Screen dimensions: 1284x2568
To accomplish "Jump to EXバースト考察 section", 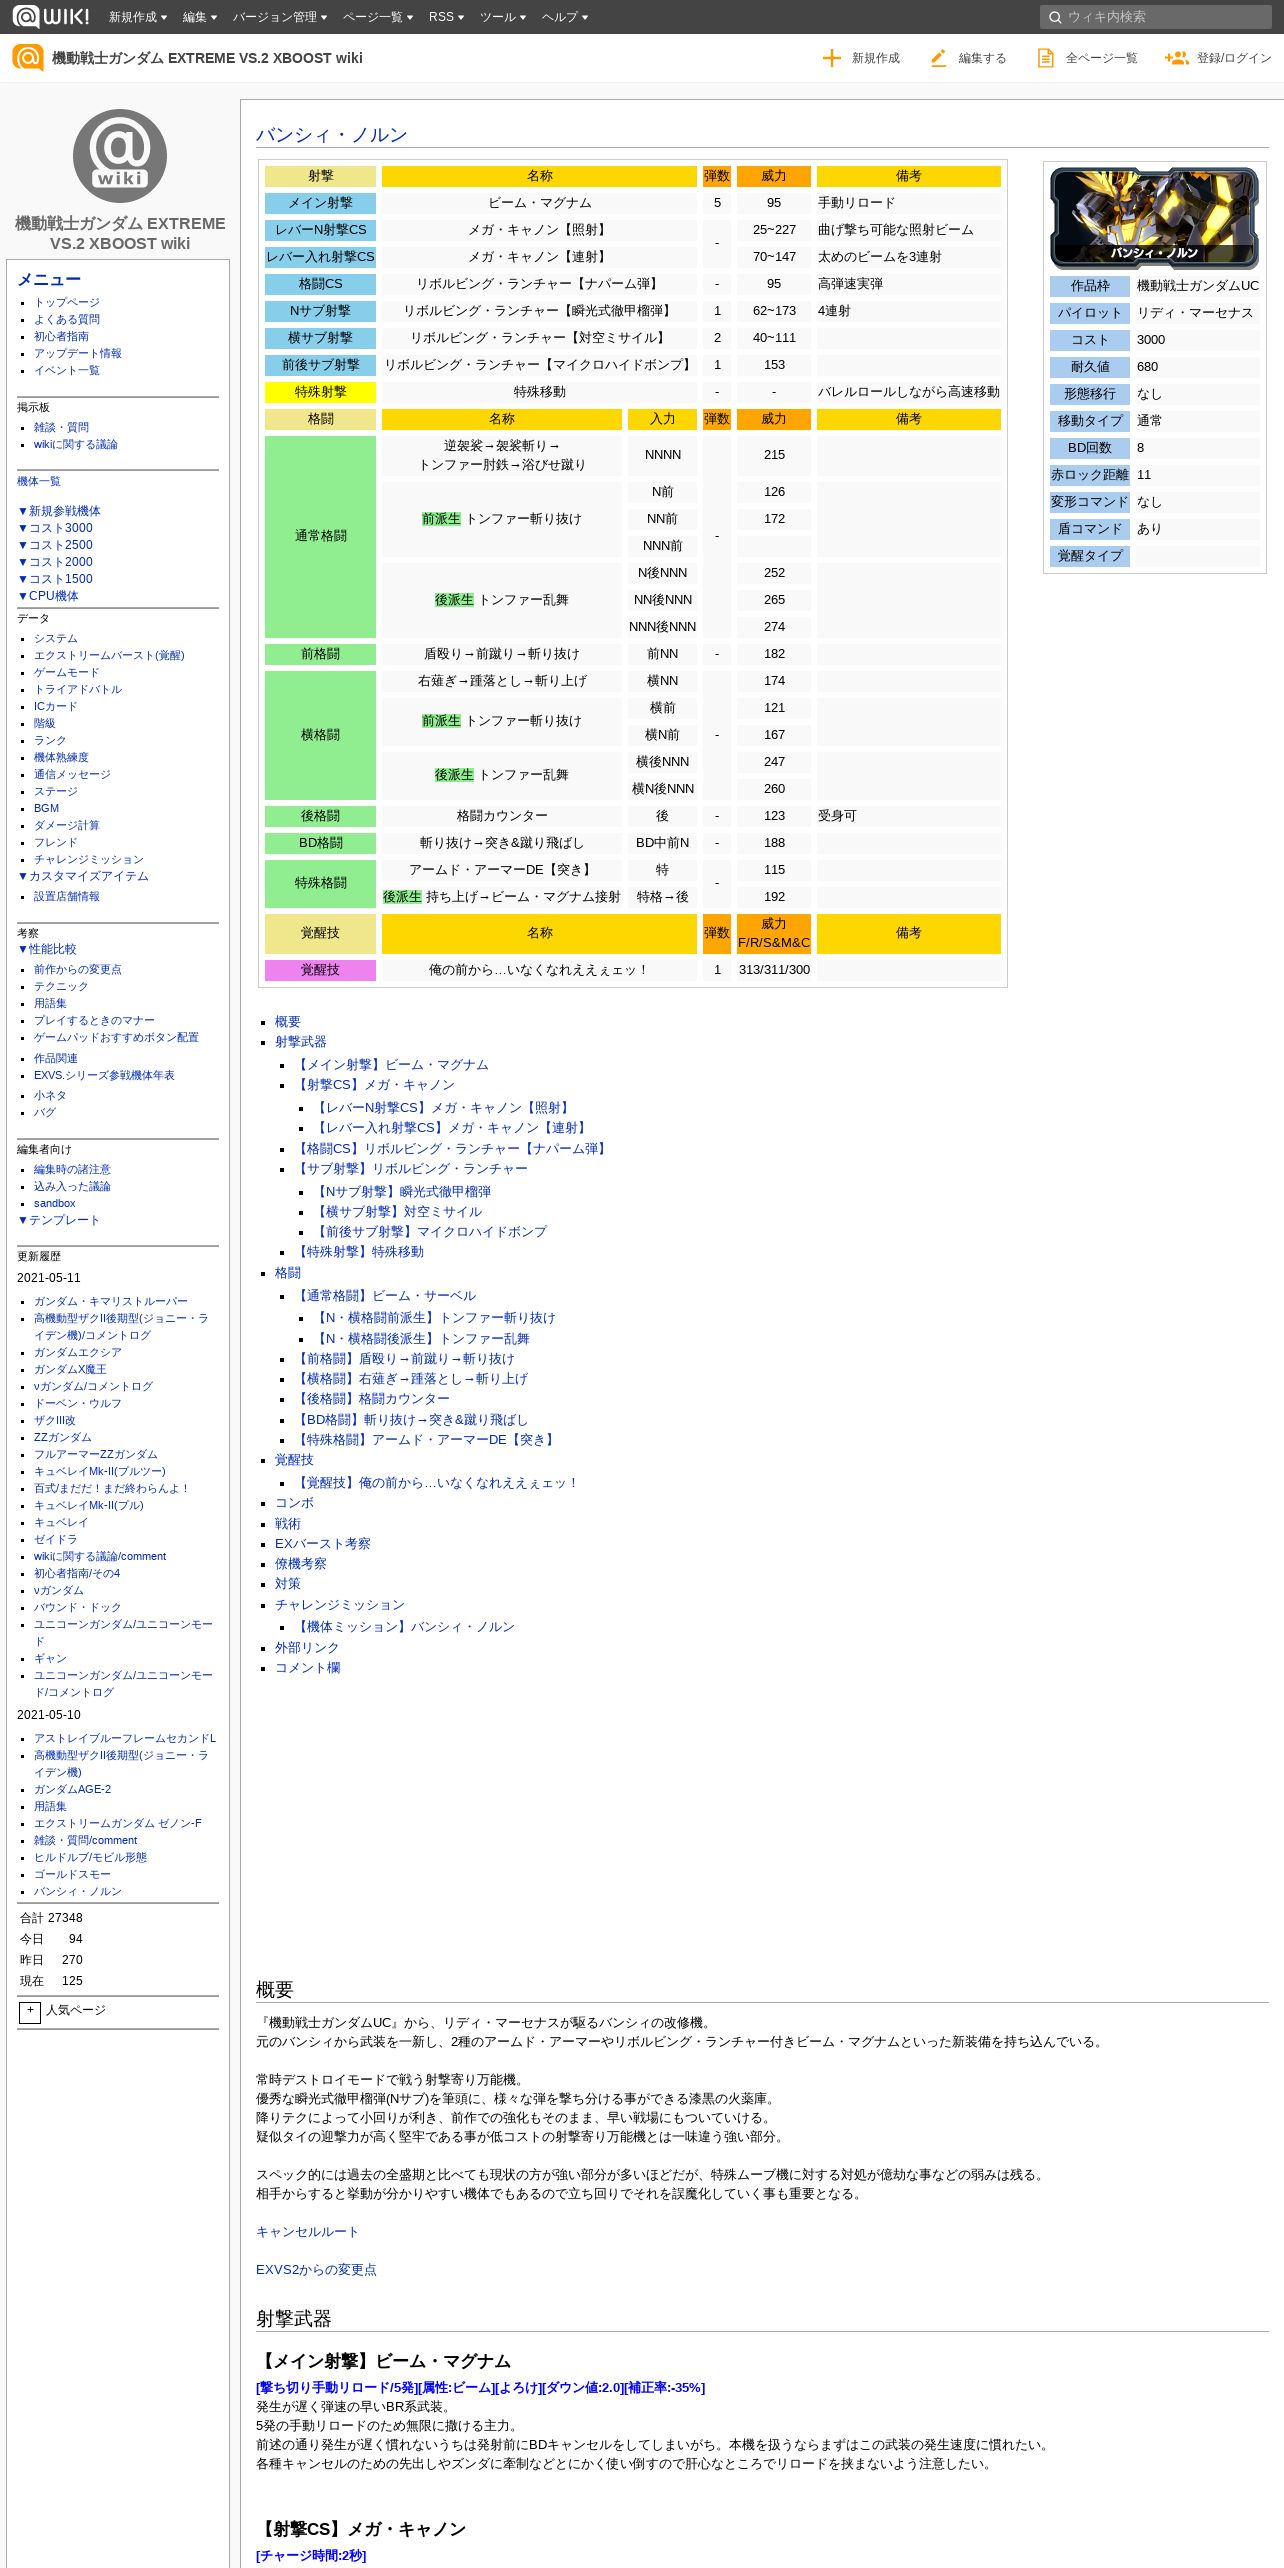I will click(323, 1544).
